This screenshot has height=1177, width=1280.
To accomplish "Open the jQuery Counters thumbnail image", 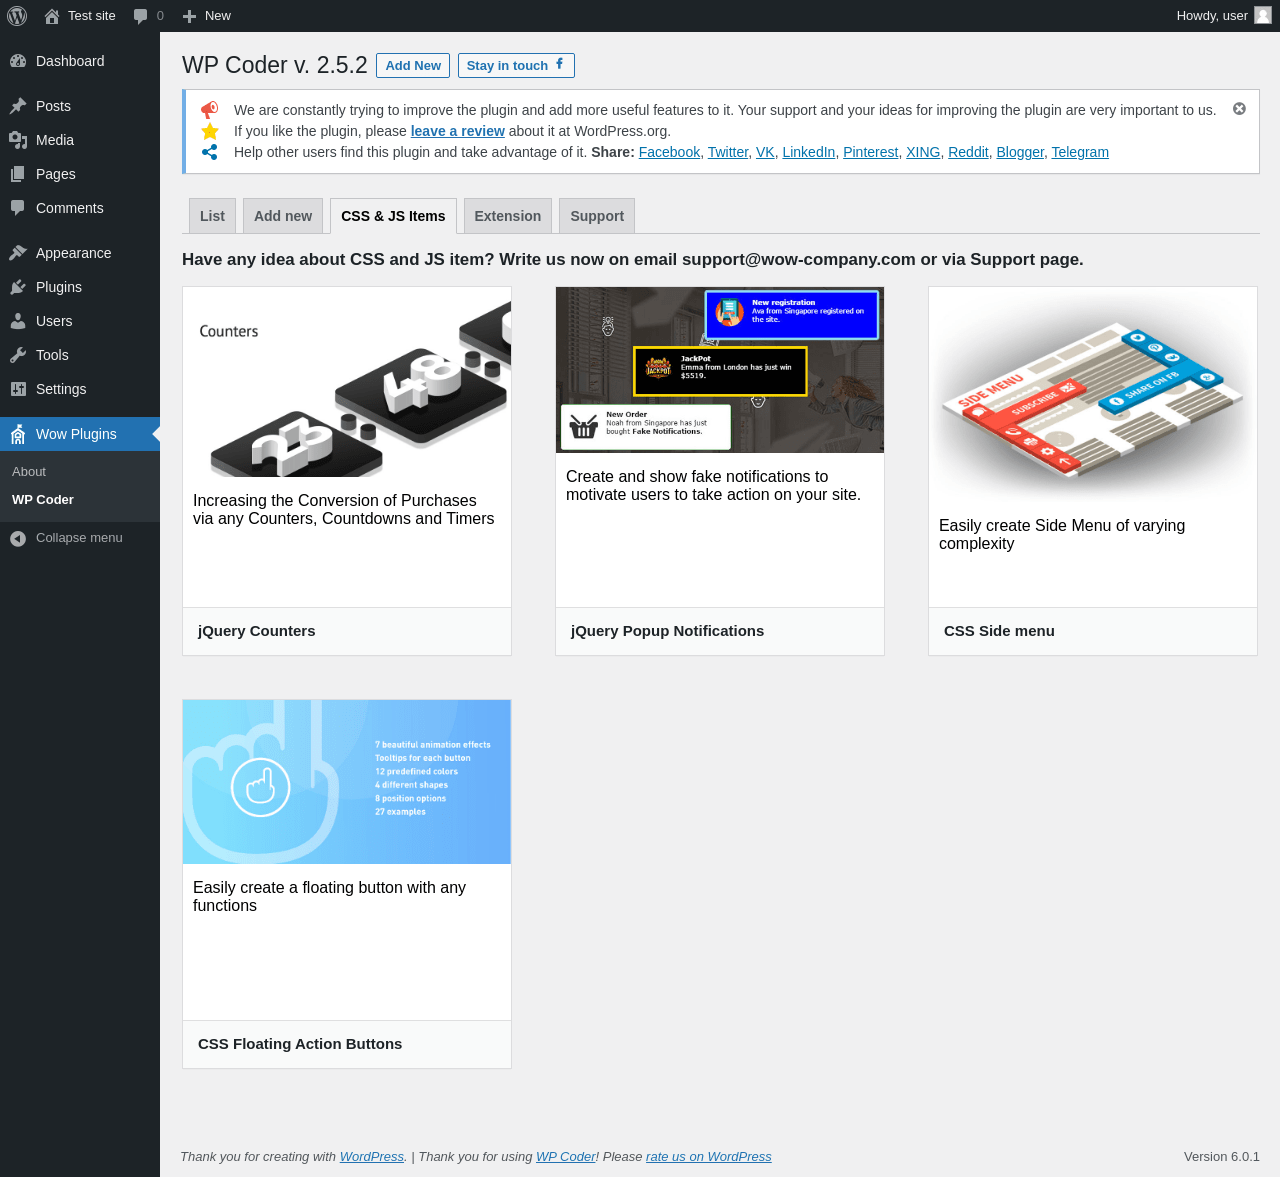I will [x=347, y=382].
